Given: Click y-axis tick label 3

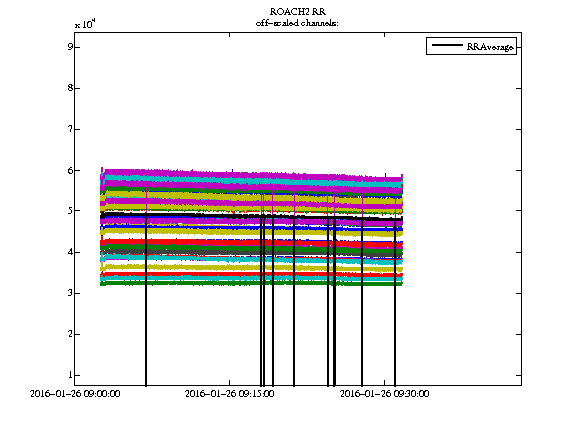Looking at the screenshot, I should (x=70, y=293).
